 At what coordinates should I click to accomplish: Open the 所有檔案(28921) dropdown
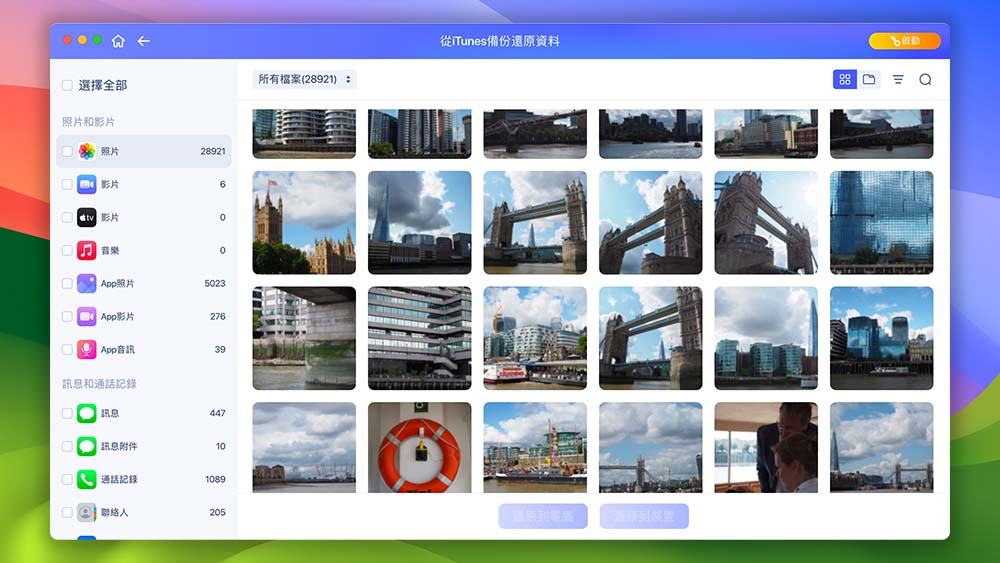[304, 79]
